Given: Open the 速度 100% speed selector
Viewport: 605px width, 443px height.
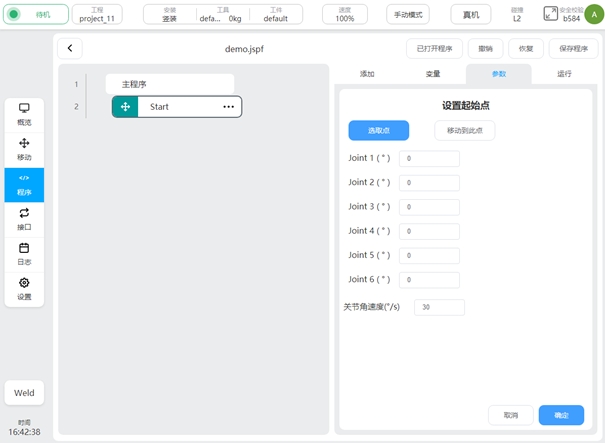Looking at the screenshot, I should tap(344, 14).
